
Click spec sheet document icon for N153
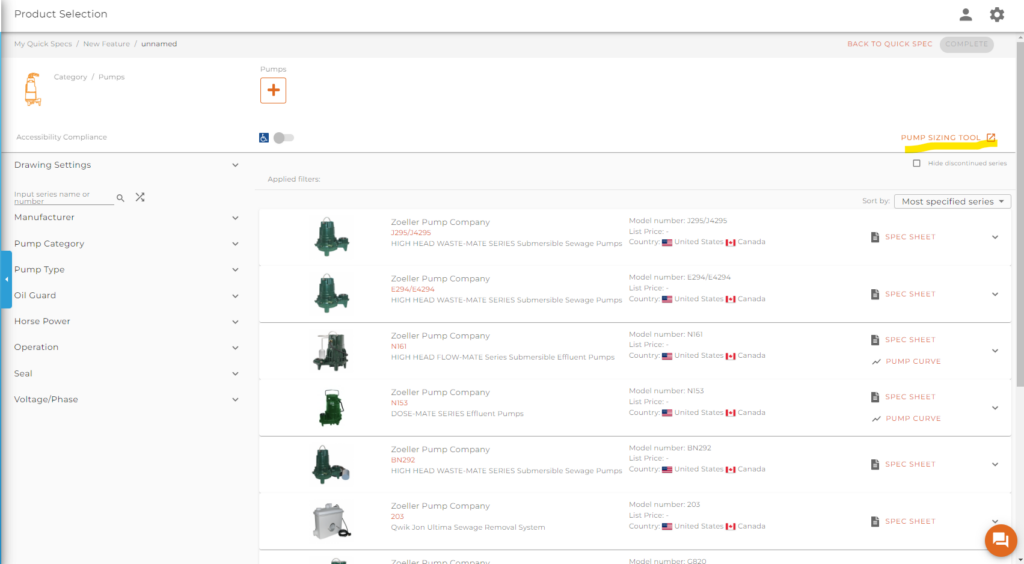pos(874,397)
